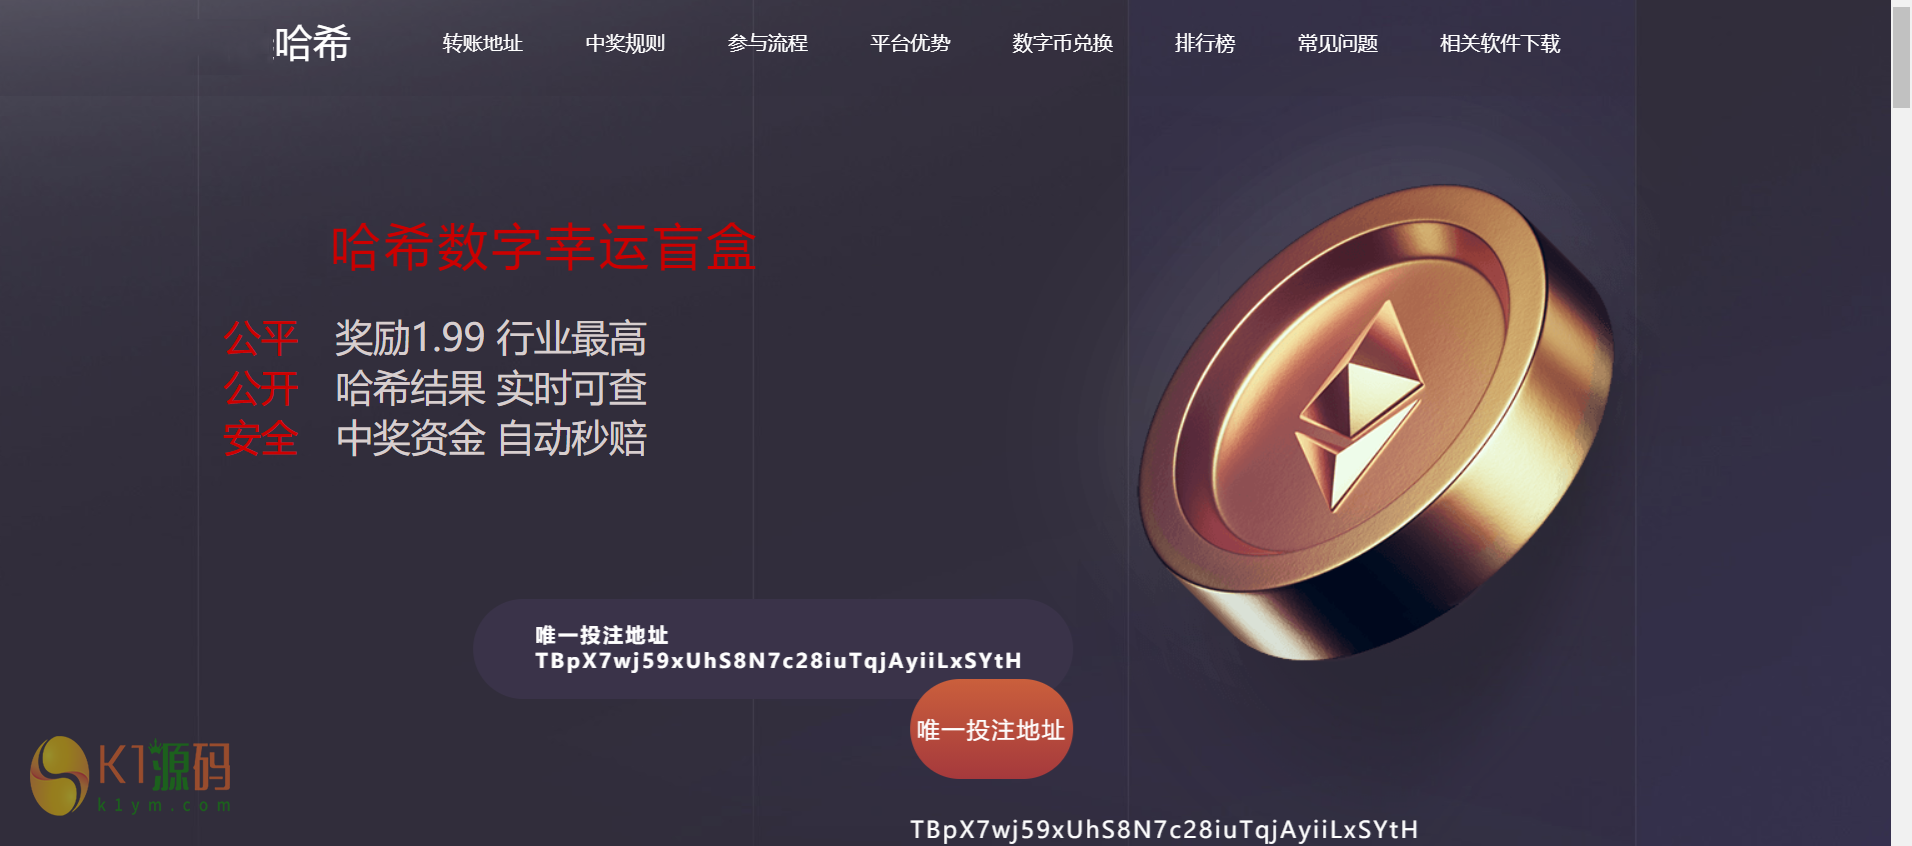Click the red 安全 label
The width and height of the screenshot is (1912, 846).
261,438
